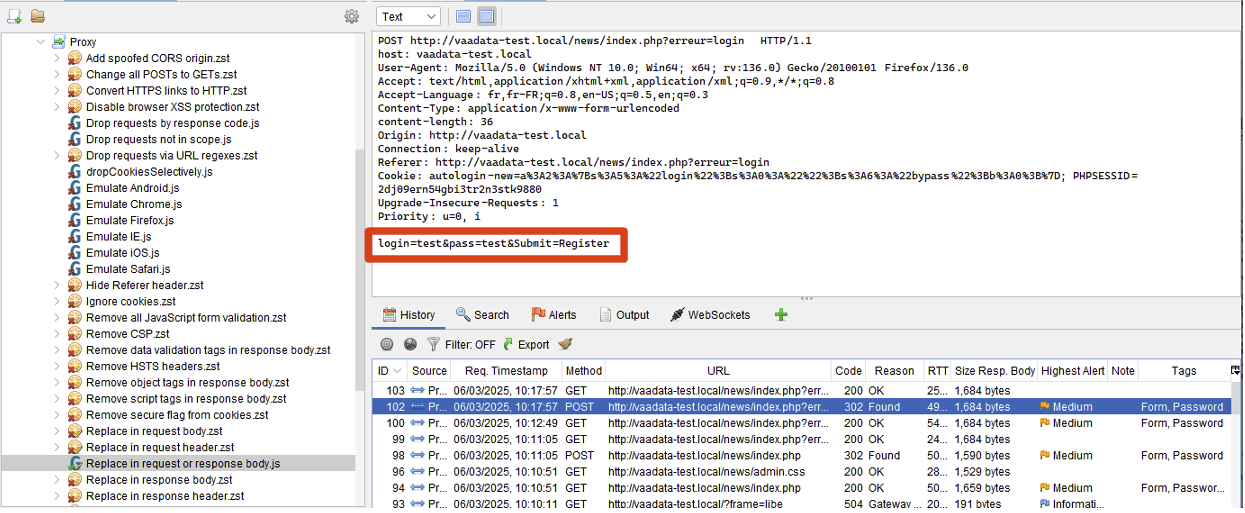The height and width of the screenshot is (513, 1245).
Task: Toggle the split header/body view button
Action: click(x=463, y=16)
